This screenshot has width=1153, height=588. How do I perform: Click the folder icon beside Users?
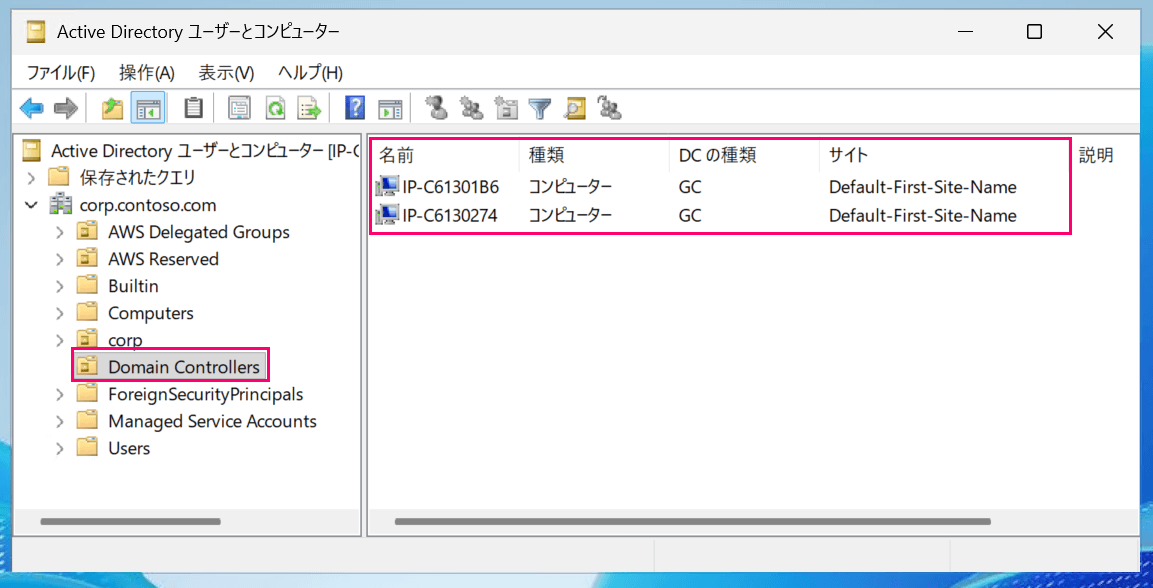click(88, 448)
